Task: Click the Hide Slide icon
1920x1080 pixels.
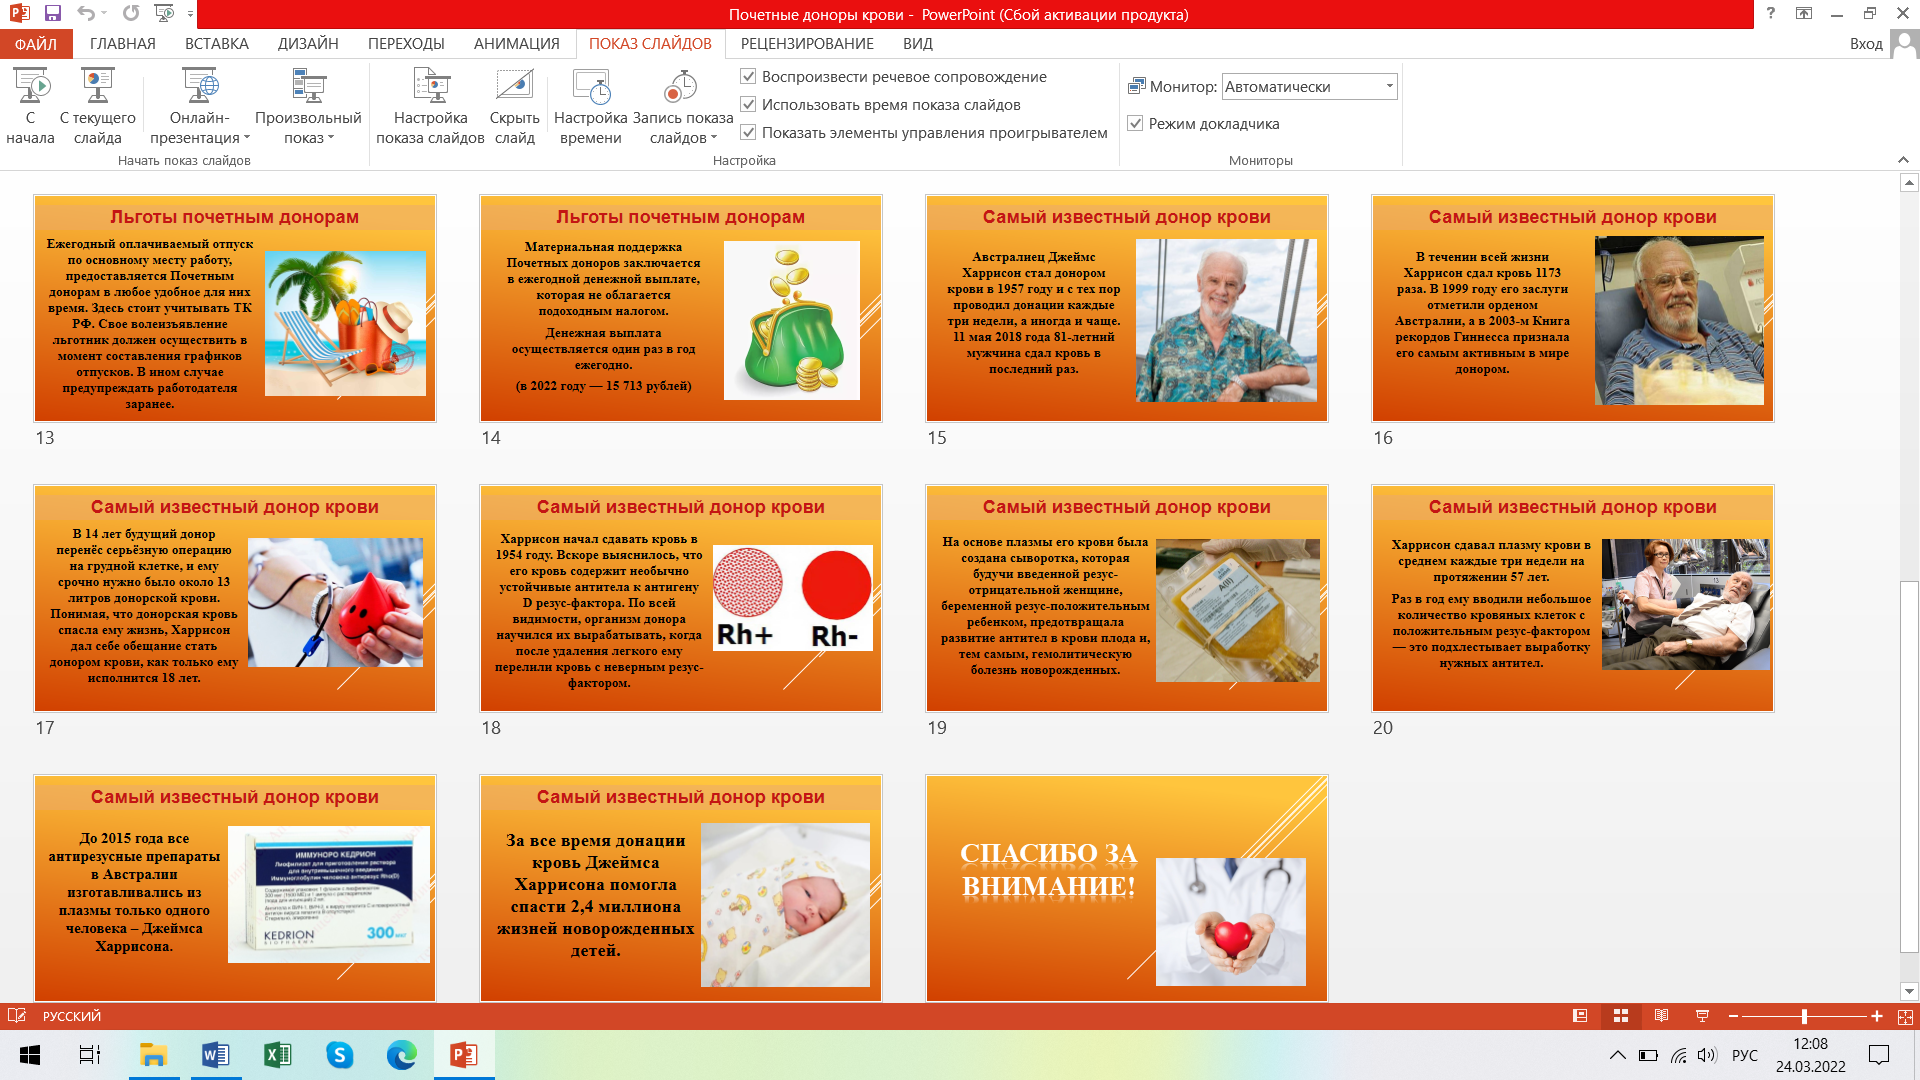Action: 514,87
